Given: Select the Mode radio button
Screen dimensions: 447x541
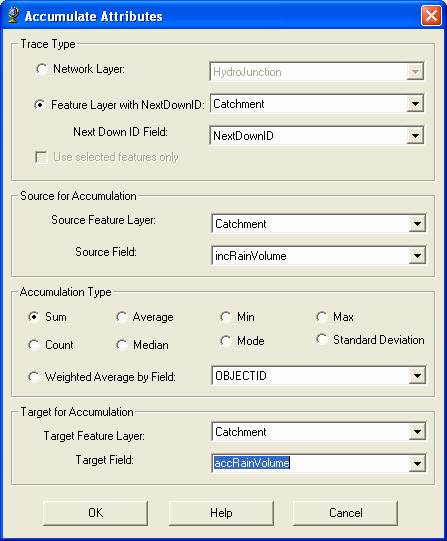Looking at the screenshot, I should tap(226, 341).
